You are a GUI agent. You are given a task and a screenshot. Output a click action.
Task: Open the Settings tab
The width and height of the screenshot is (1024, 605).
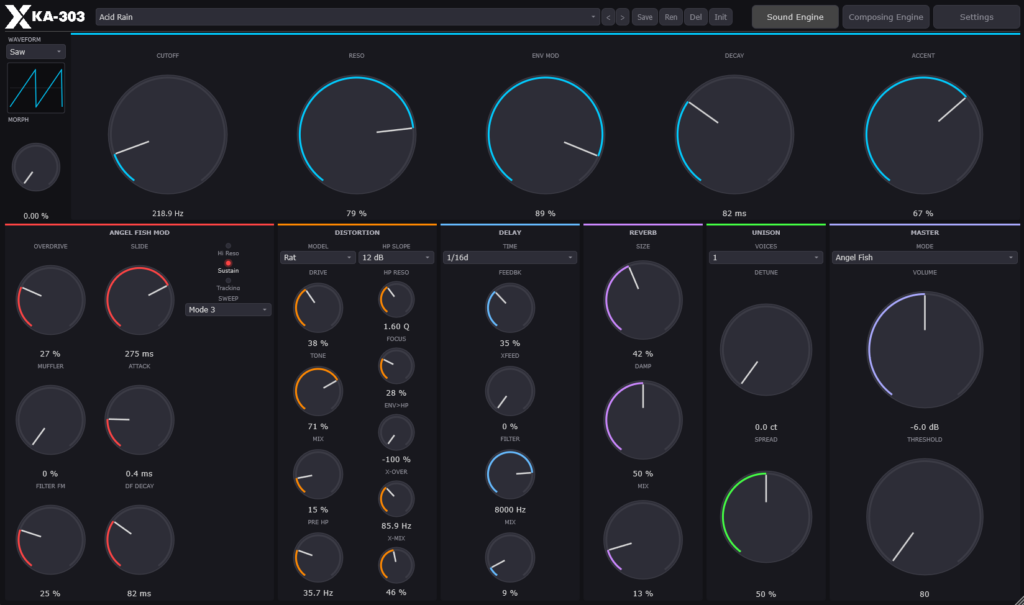pyautogui.click(x=976, y=17)
